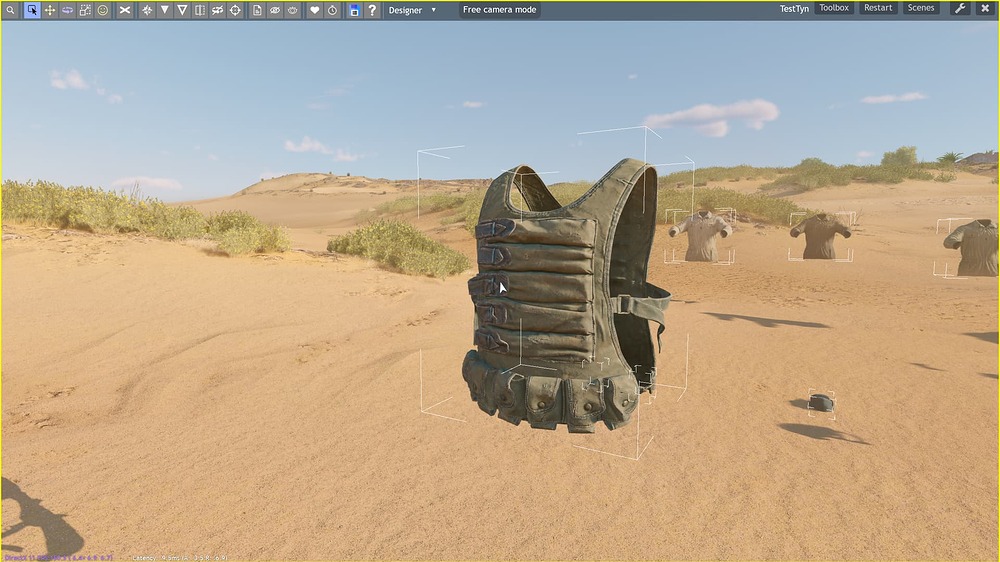The width and height of the screenshot is (1000, 562).
Task: Save with the blue floppy disk icon
Action: [x=354, y=10]
